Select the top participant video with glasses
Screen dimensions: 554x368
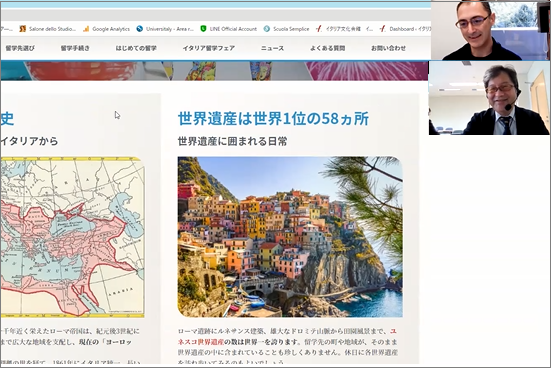pos(491,30)
